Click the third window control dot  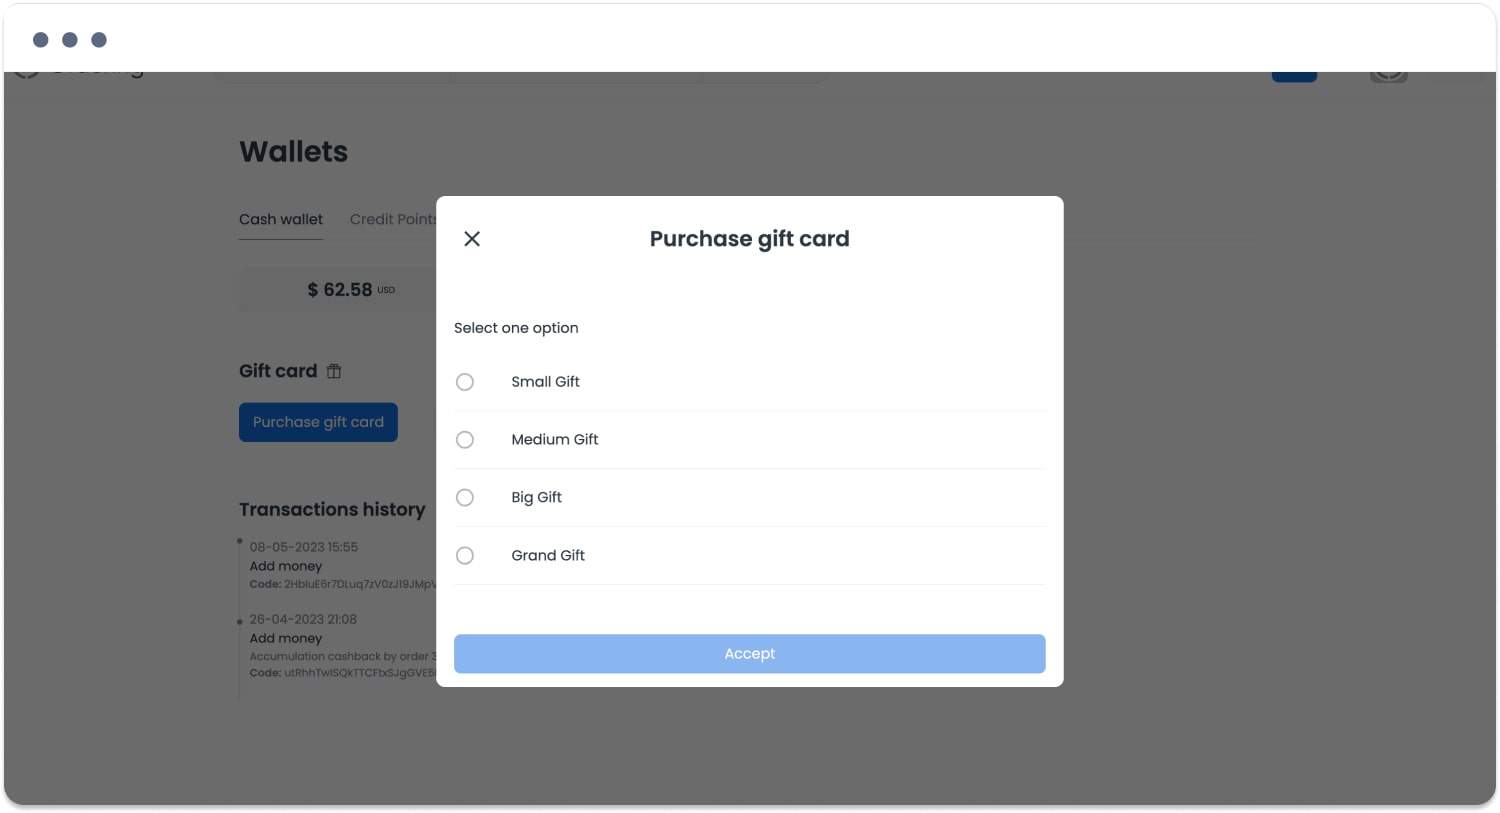click(x=99, y=40)
